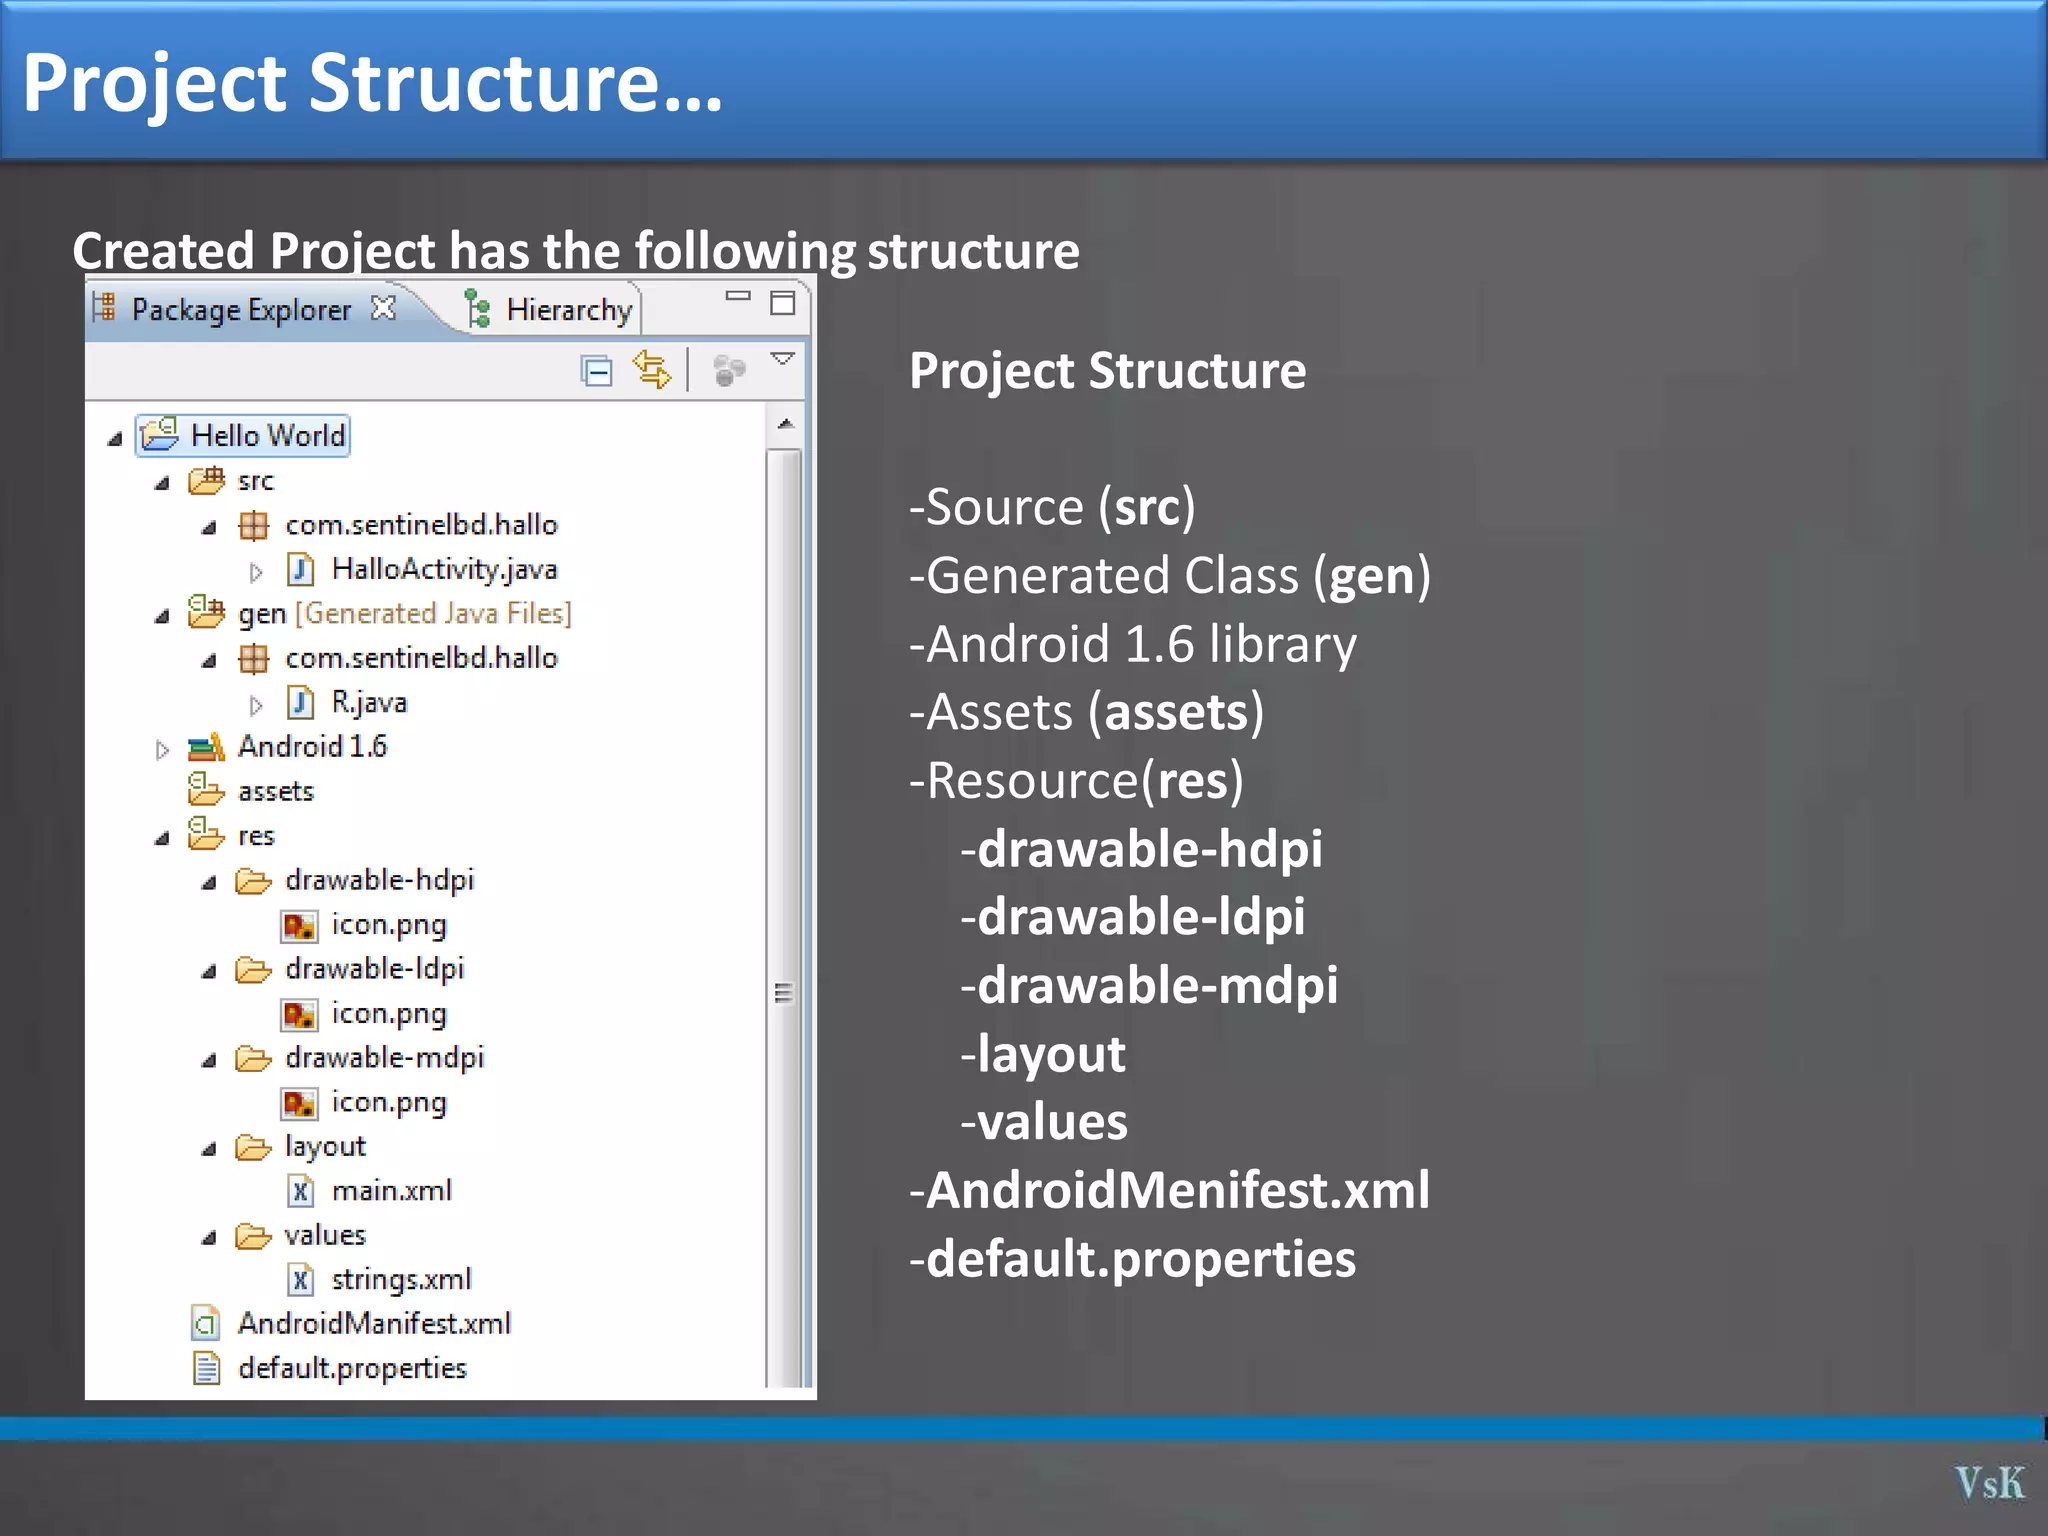Collapse the res folder
The height and width of the screenshot is (1536, 2048).
(162, 838)
